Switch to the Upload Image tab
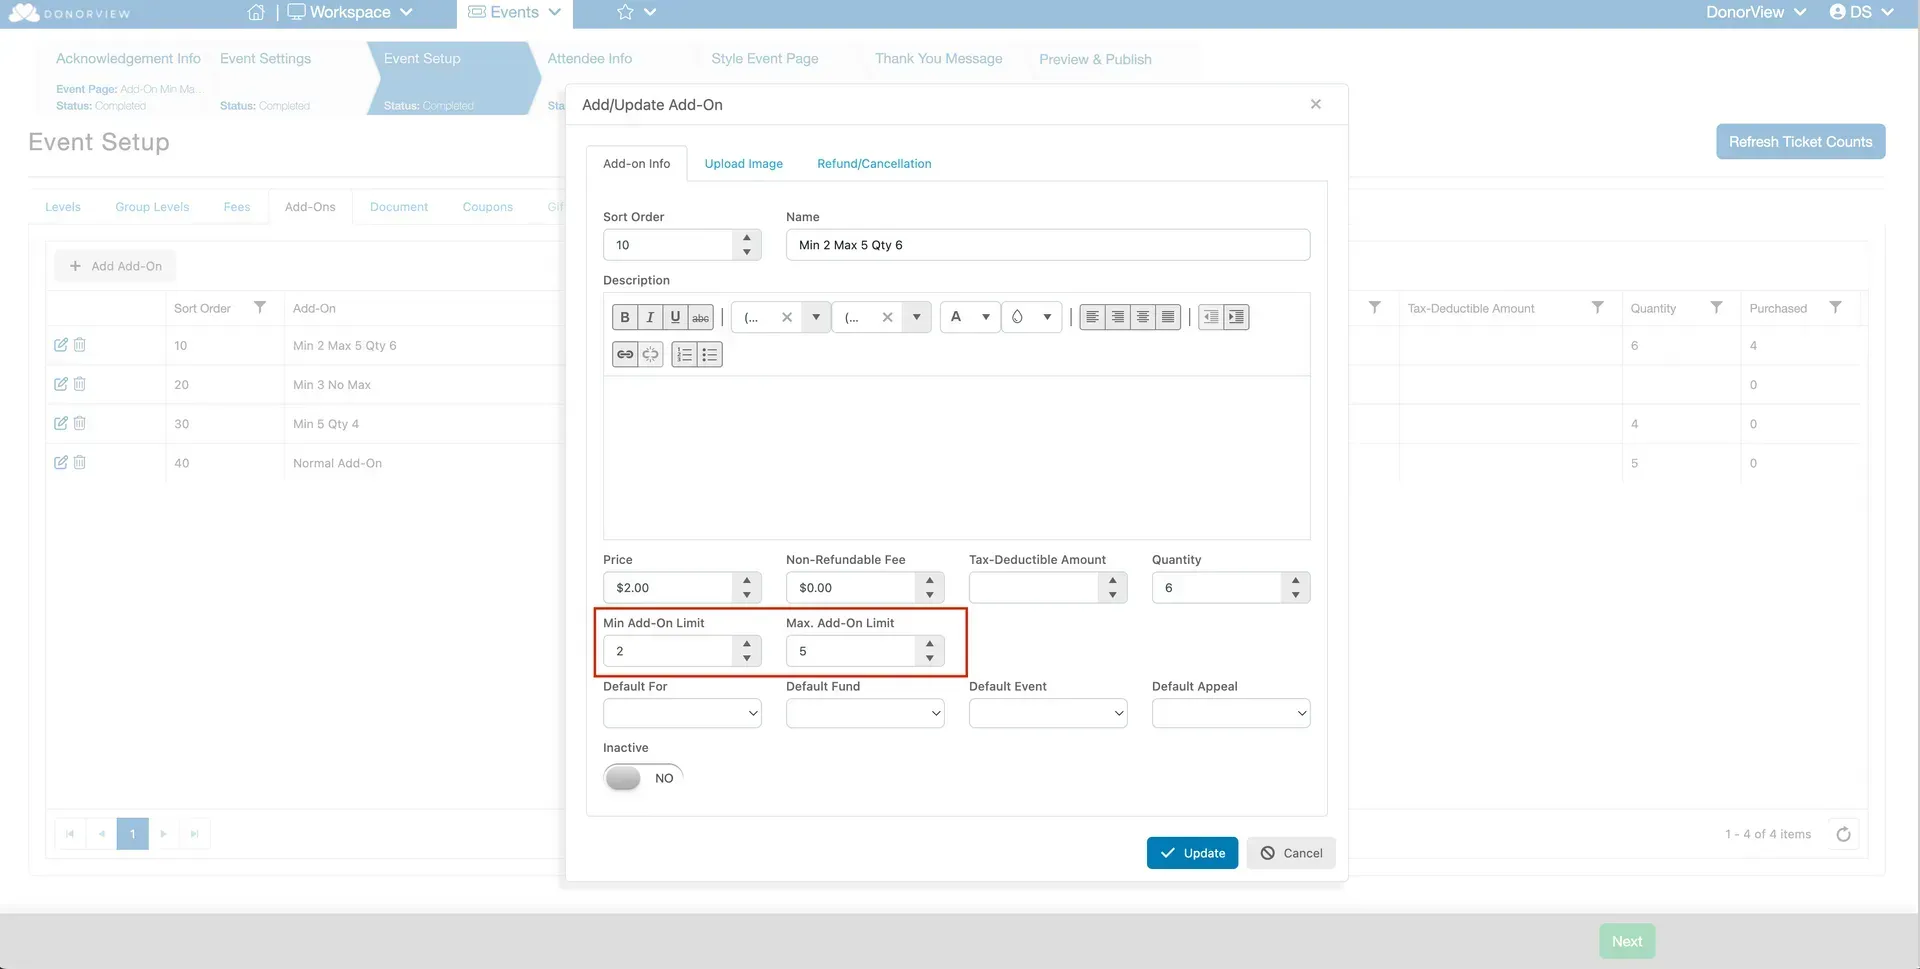Image resolution: width=1920 pixels, height=969 pixels. (743, 164)
